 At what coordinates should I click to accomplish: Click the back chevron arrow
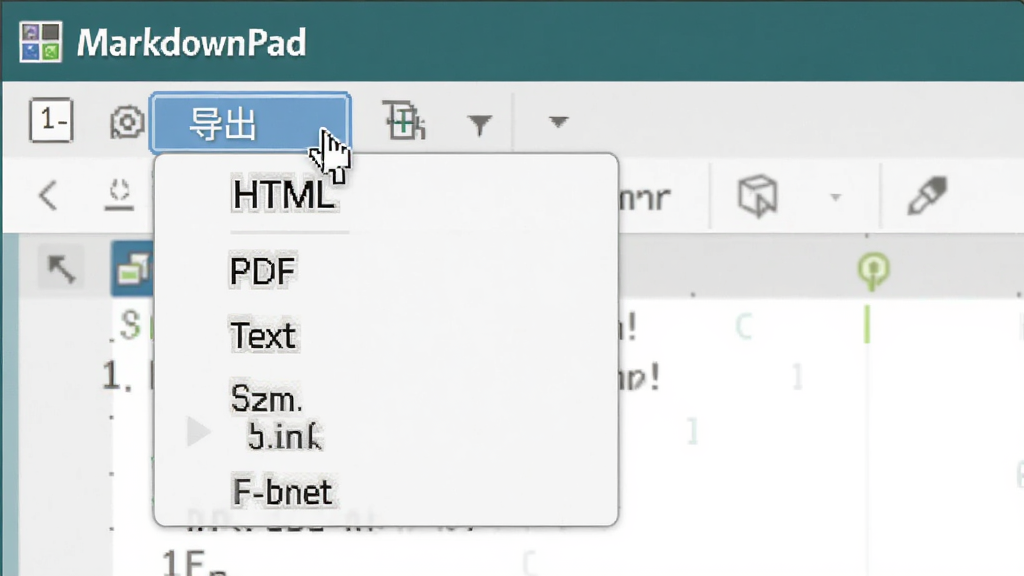pos(48,195)
